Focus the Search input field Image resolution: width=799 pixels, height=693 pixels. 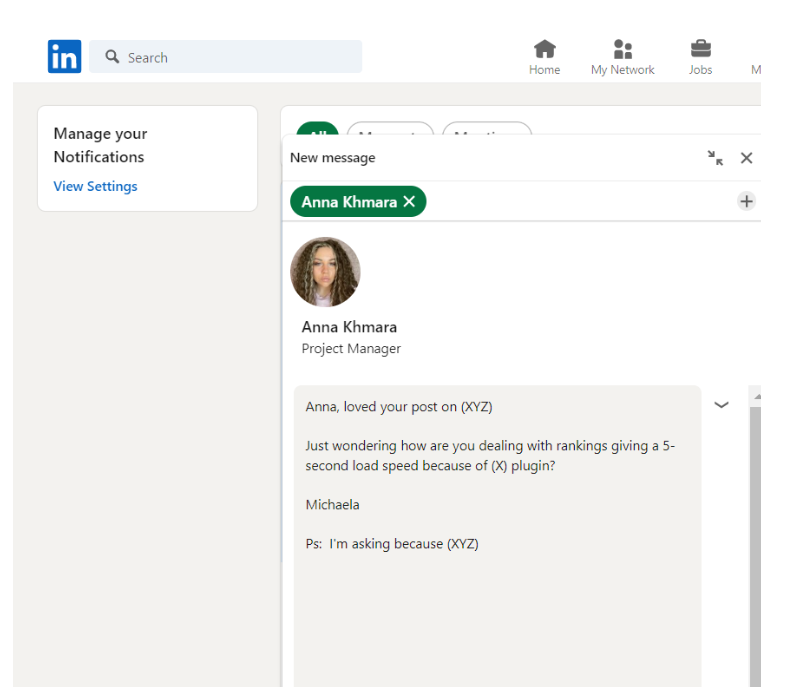(225, 57)
